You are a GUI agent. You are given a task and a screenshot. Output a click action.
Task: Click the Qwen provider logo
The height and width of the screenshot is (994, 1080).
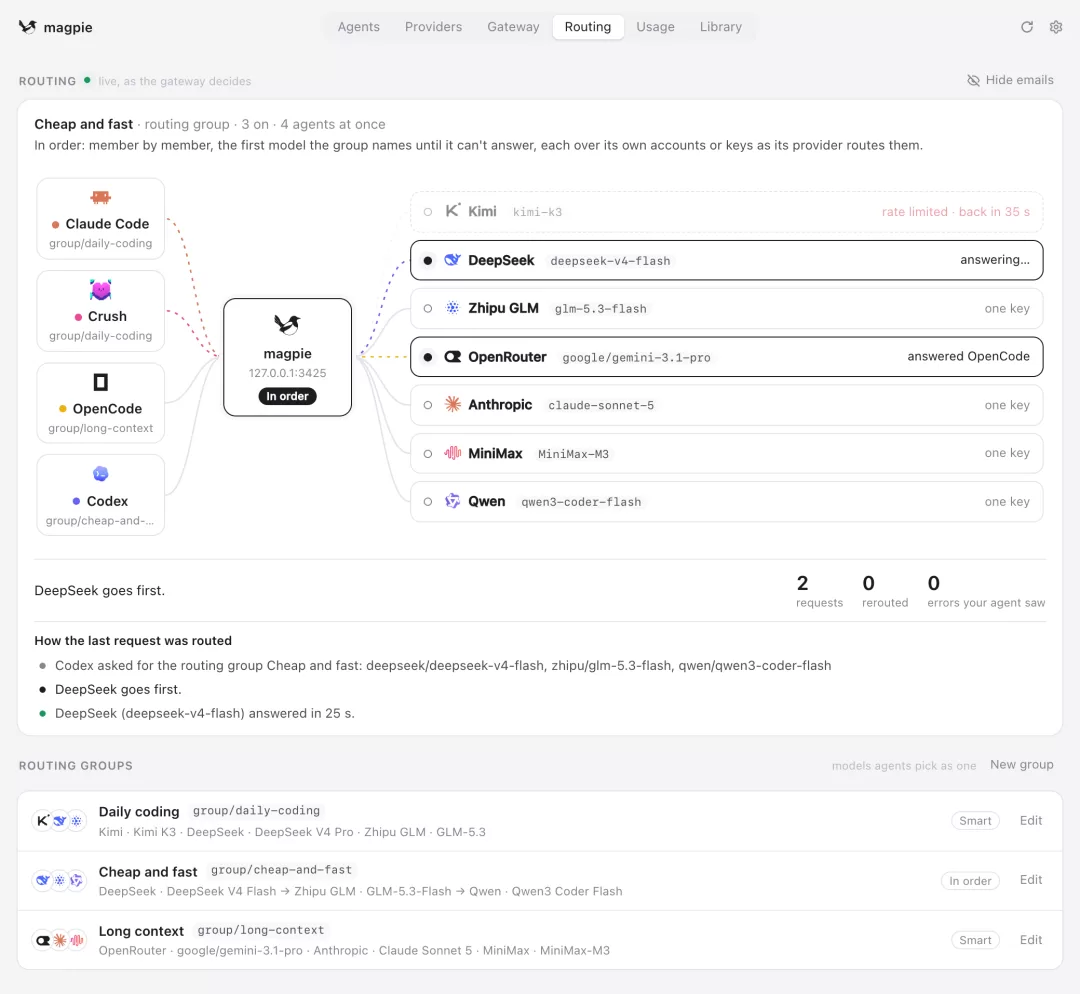[x=453, y=501]
